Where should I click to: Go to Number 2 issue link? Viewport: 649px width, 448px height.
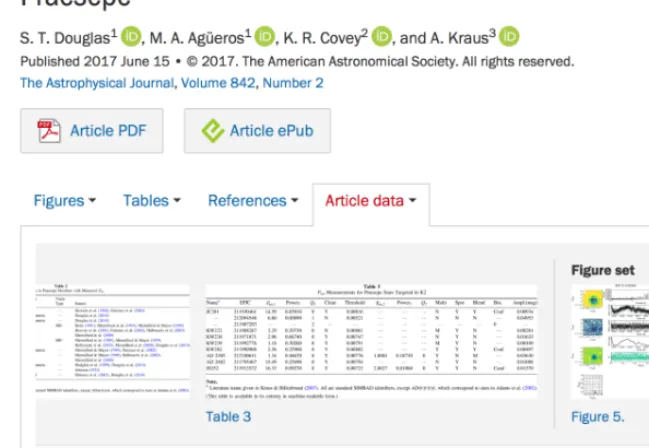tap(293, 83)
